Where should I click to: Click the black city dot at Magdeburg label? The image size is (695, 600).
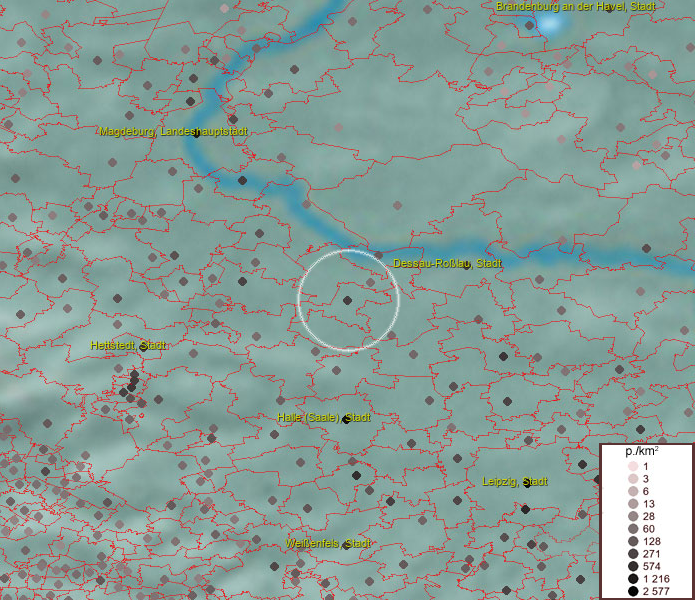click(196, 134)
